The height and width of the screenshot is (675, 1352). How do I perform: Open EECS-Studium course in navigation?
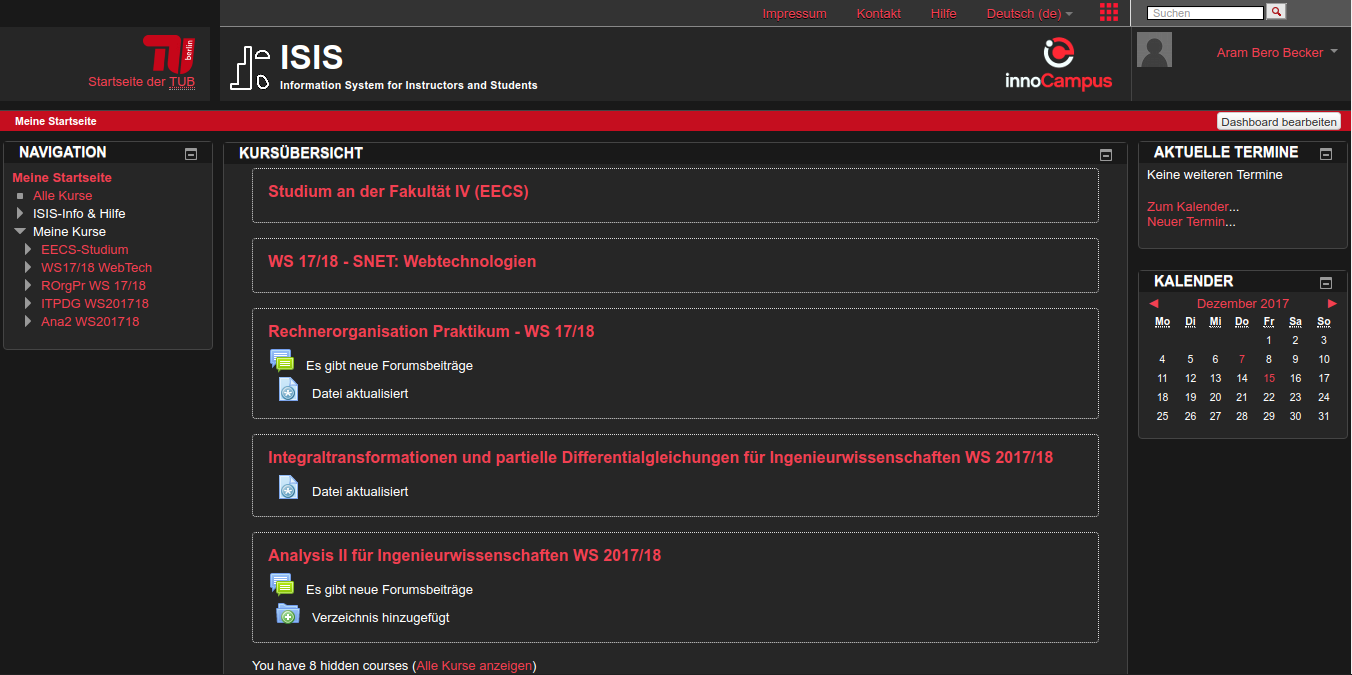pos(84,249)
